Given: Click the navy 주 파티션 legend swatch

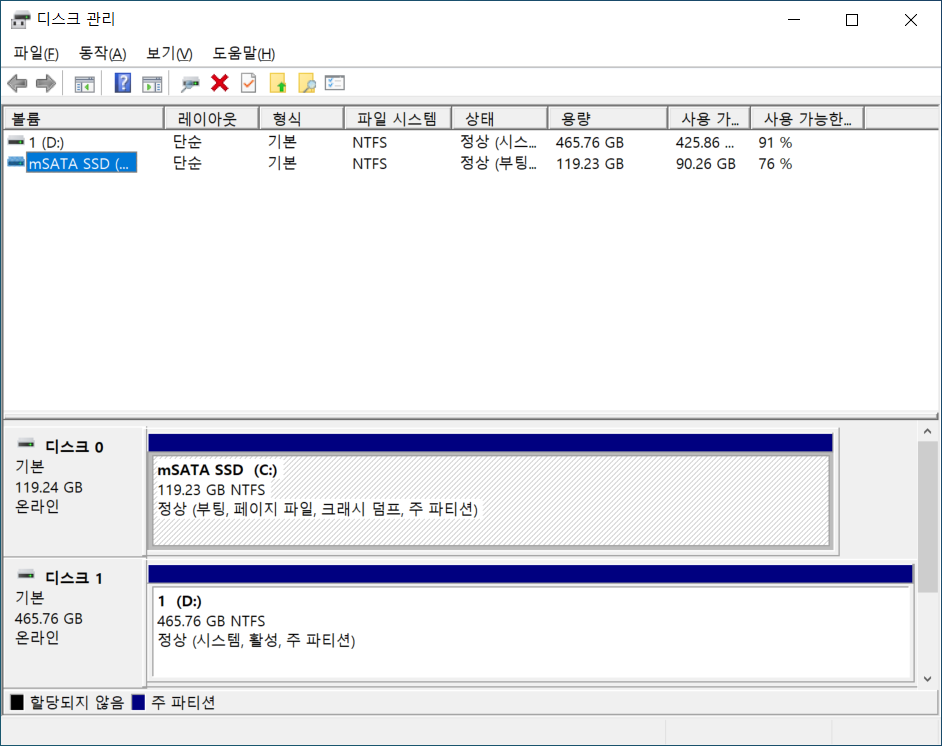Looking at the screenshot, I should 138,702.
